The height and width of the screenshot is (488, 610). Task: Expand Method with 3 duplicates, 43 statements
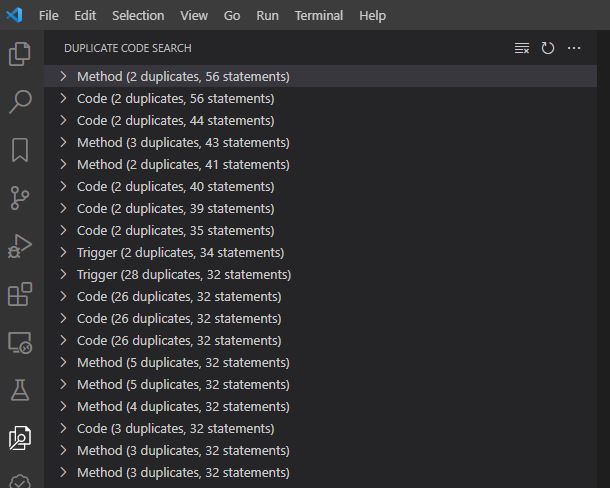coord(321,142)
